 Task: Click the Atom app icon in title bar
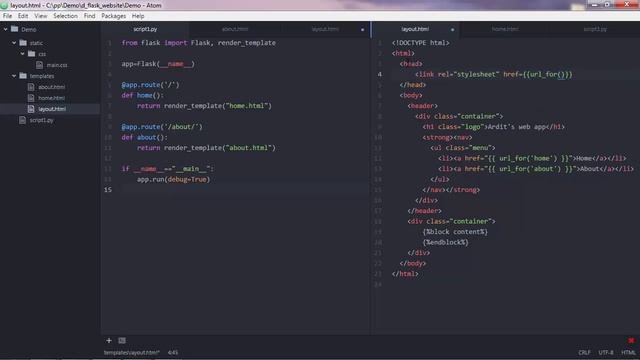(x=4, y=5)
